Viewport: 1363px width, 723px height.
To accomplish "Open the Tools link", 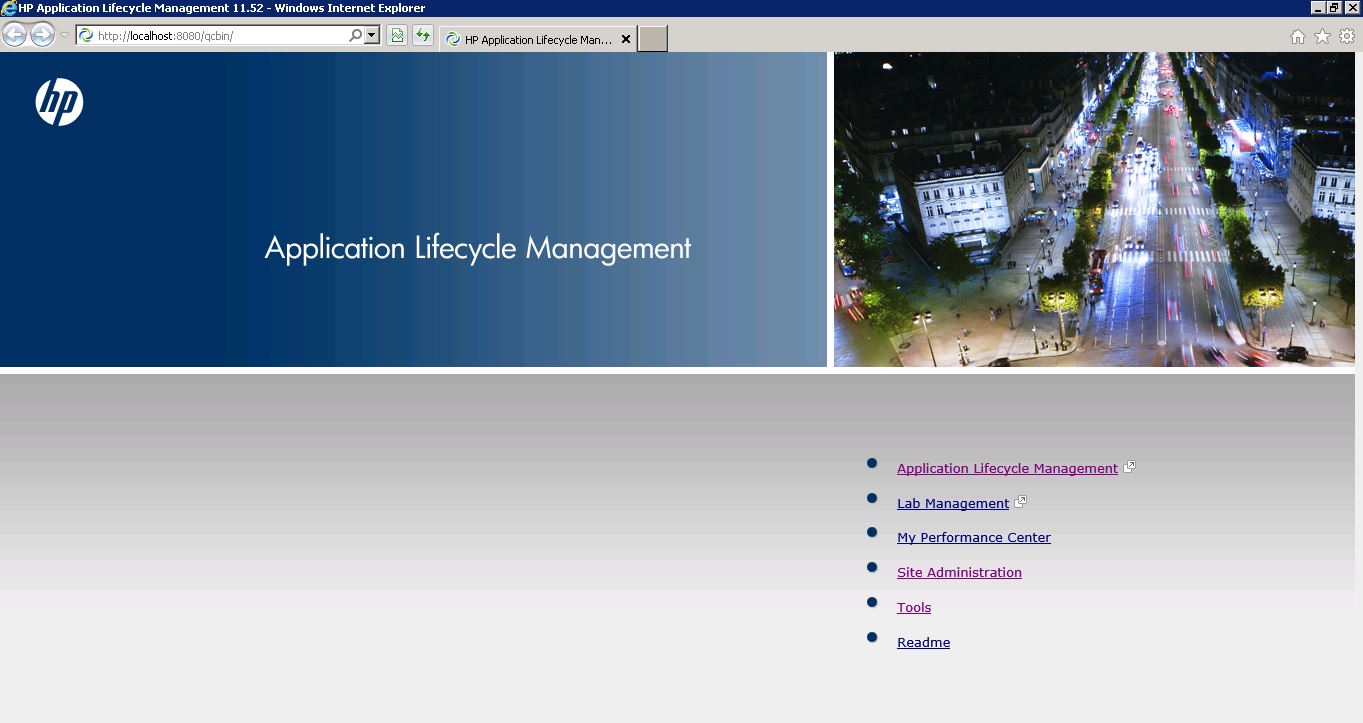I will pos(914,607).
